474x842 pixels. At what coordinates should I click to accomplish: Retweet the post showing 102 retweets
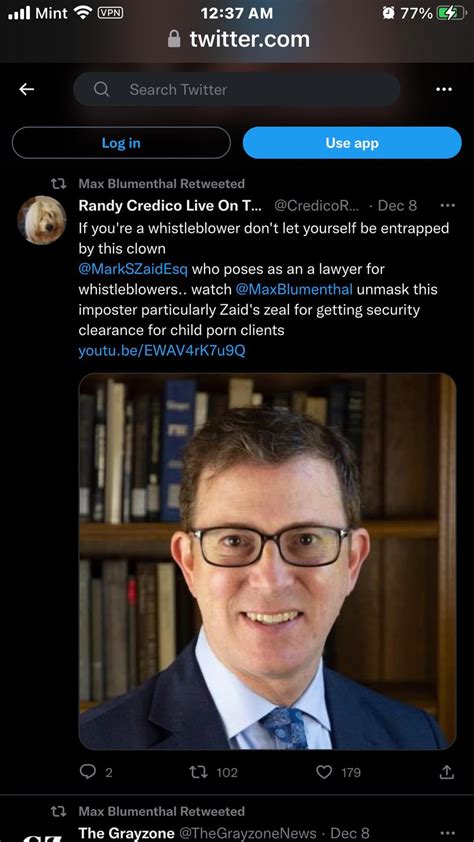197,772
